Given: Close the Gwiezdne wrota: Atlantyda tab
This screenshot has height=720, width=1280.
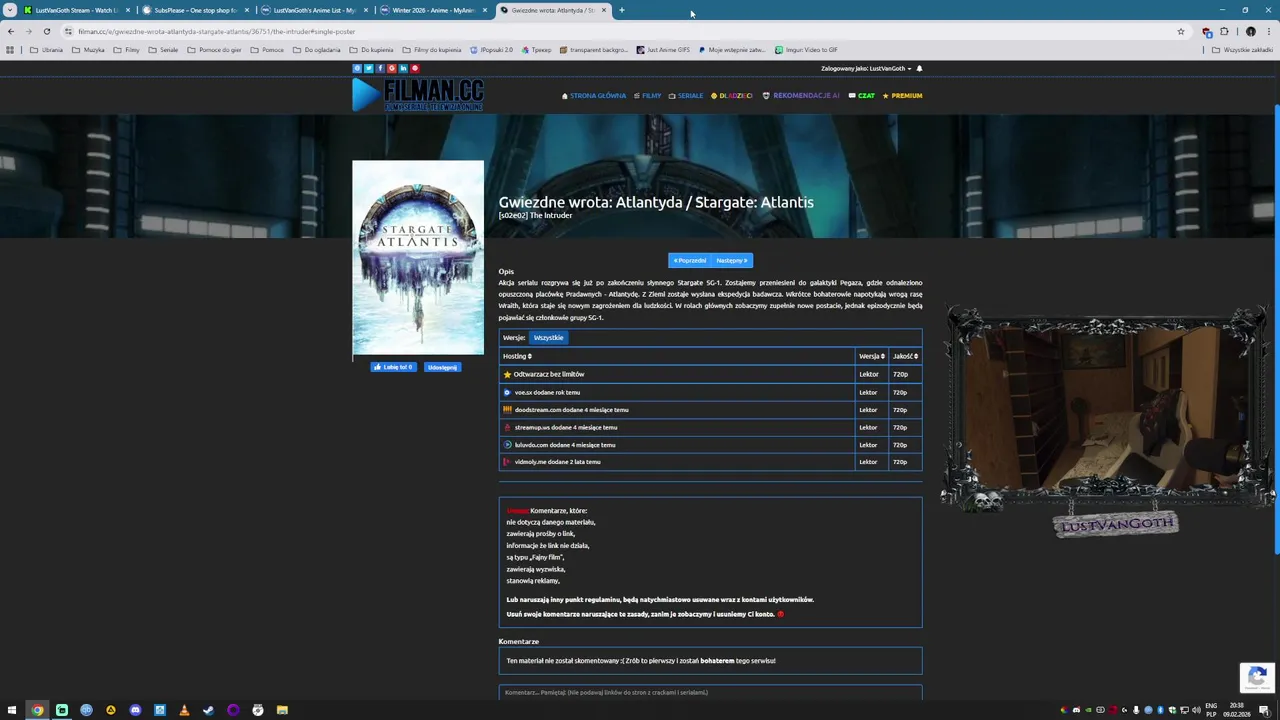Looking at the screenshot, I should coord(604,10).
